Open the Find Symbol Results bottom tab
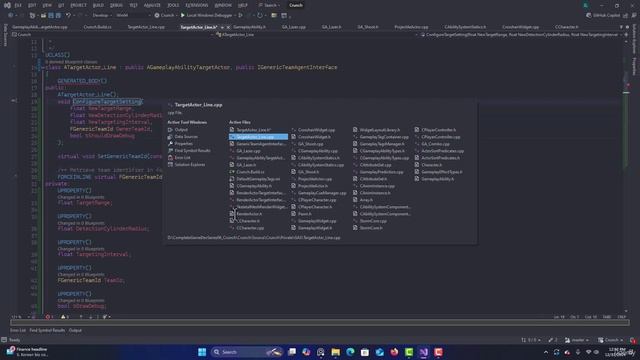 47,330
